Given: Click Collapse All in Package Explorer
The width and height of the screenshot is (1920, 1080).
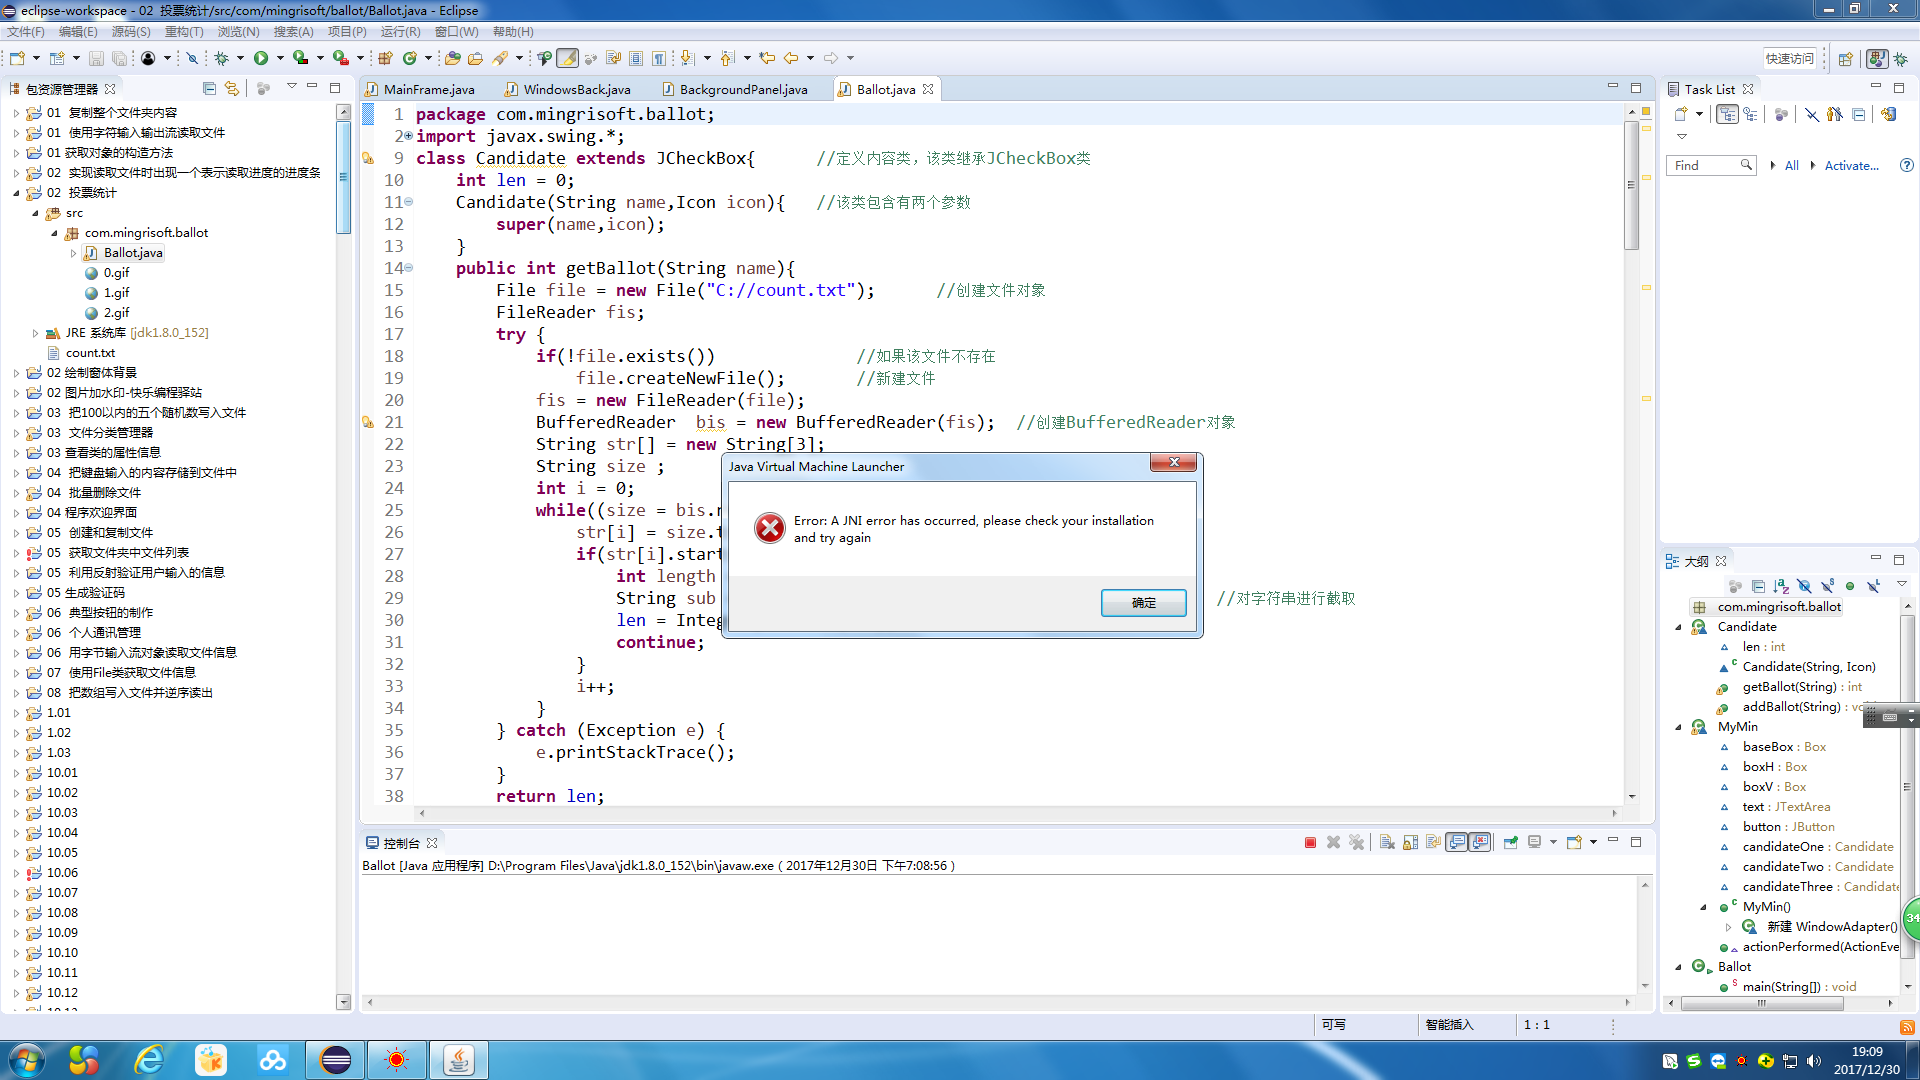Looking at the screenshot, I should click(x=209, y=88).
